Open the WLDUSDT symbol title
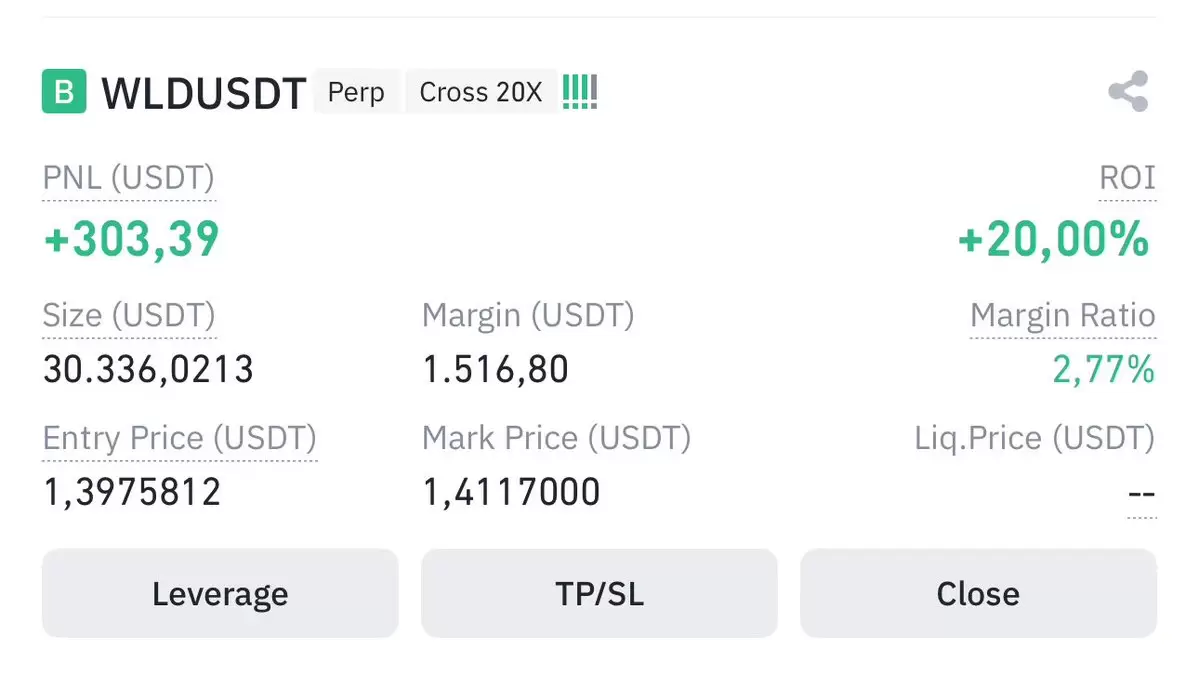The height and width of the screenshot is (675, 1199). [x=203, y=93]
